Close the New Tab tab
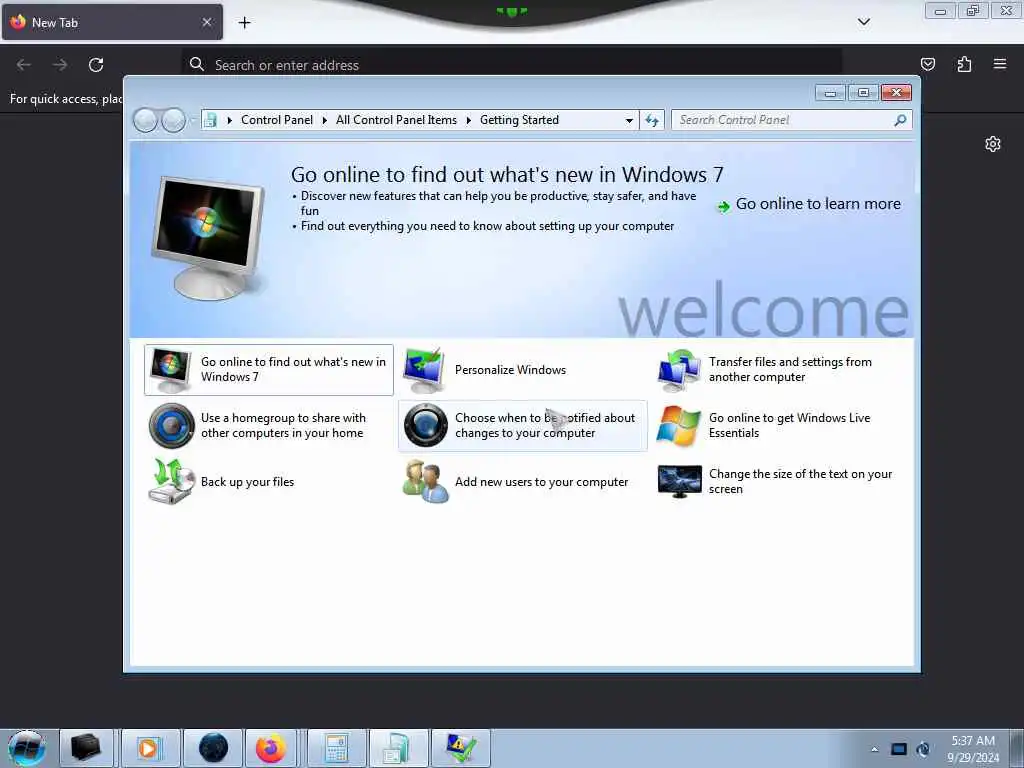 (x=207, y=22)
